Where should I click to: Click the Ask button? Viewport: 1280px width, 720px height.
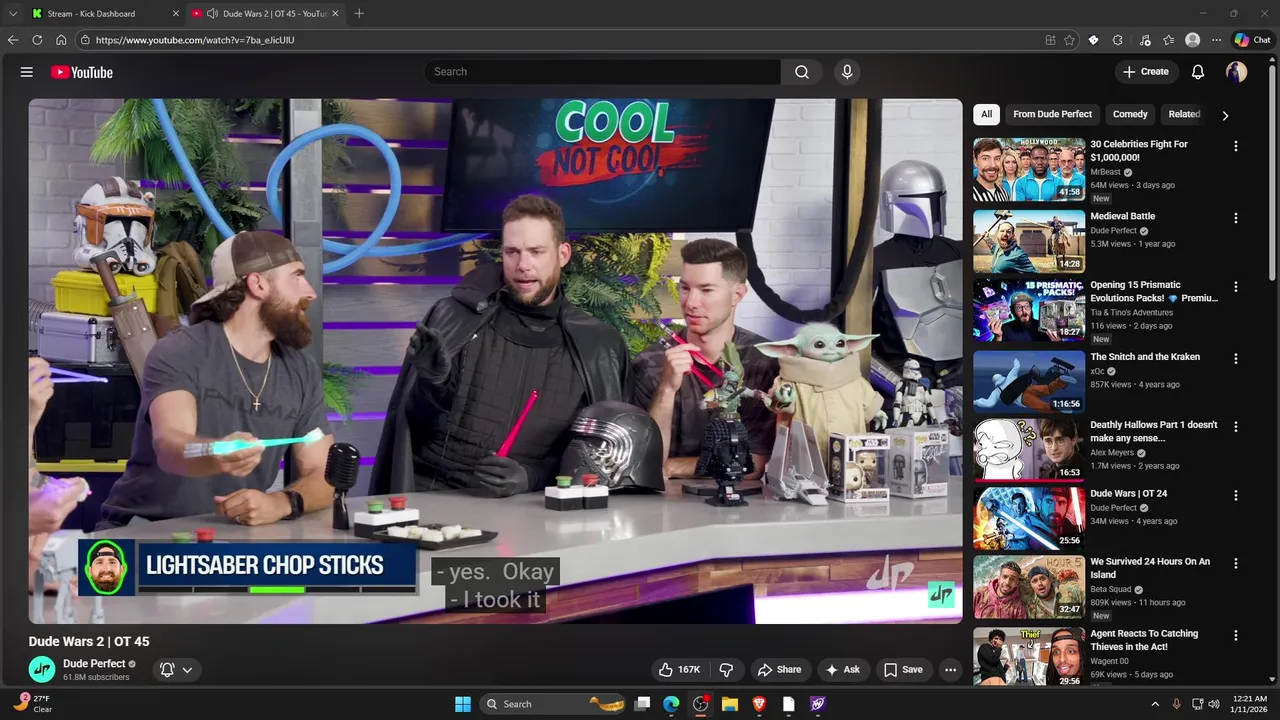click(x=842, y=670)
